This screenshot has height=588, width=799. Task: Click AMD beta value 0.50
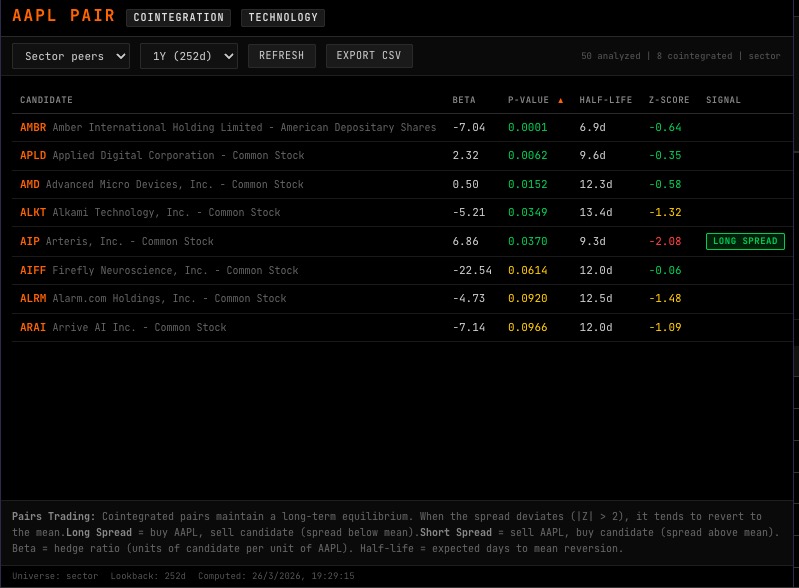click(x=465, y=184)
